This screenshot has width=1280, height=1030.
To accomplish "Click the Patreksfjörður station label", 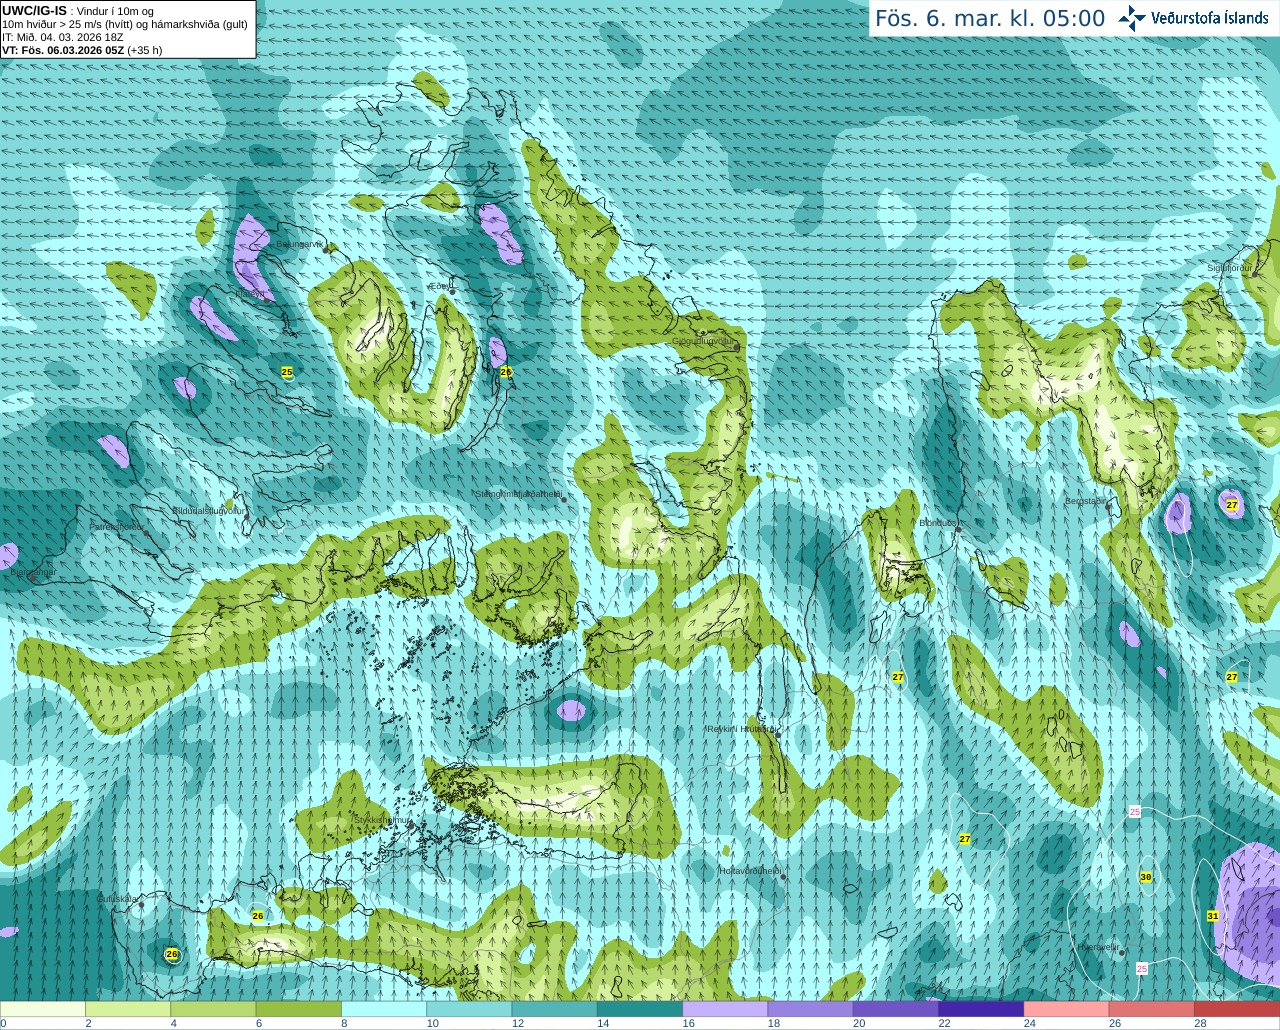I will pos(117,526).
